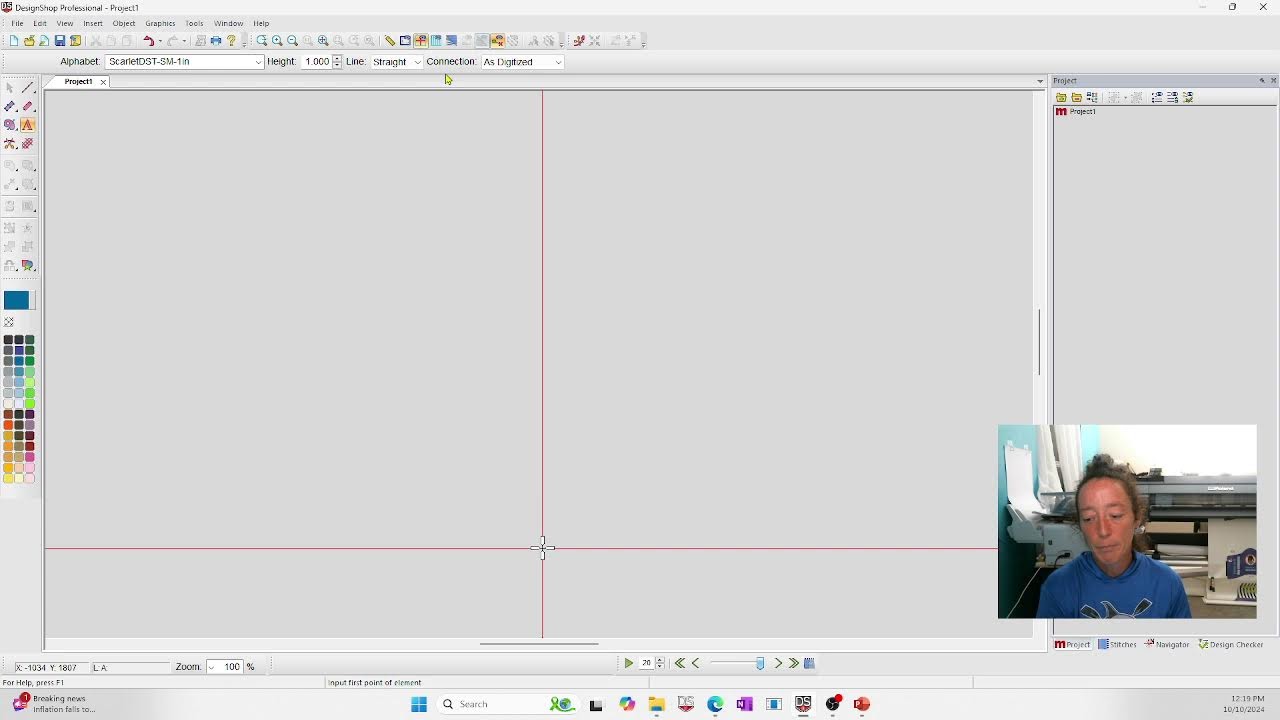Click the Save diskette icon
The height and width of the screenshot is (720, 1280).
(x=60, y=41)
